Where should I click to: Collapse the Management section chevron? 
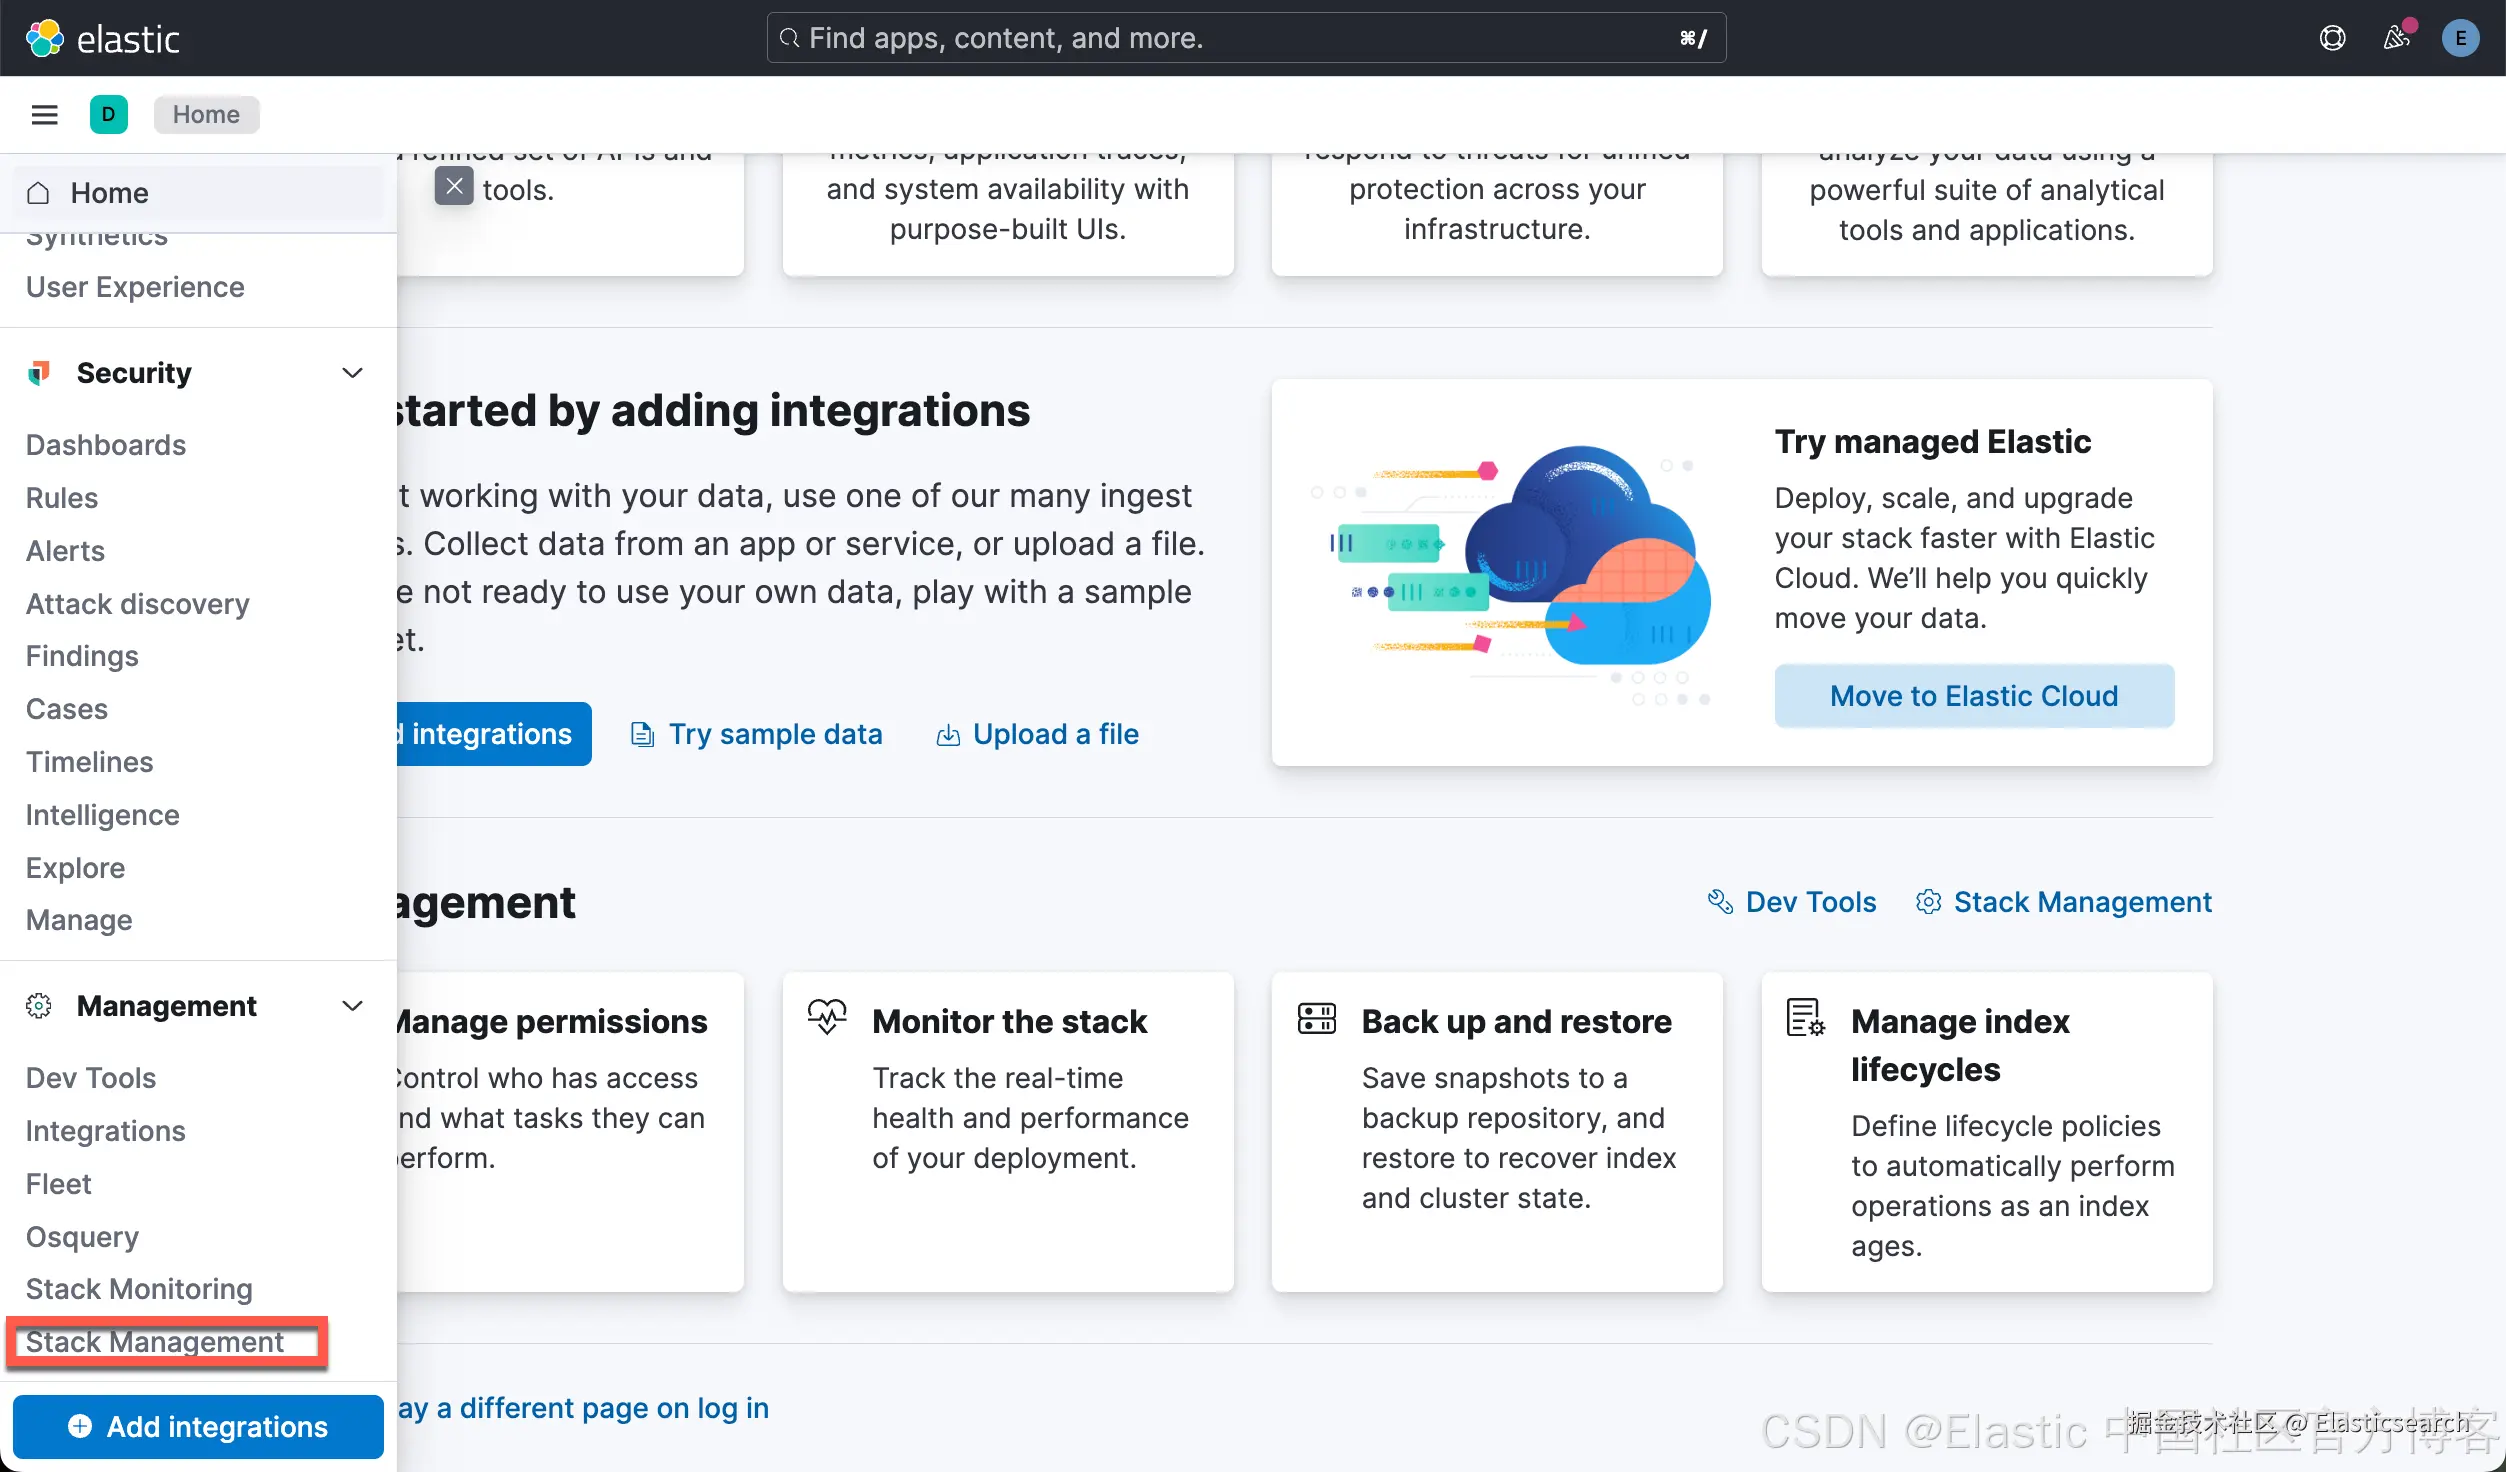tap(352, 1006)
